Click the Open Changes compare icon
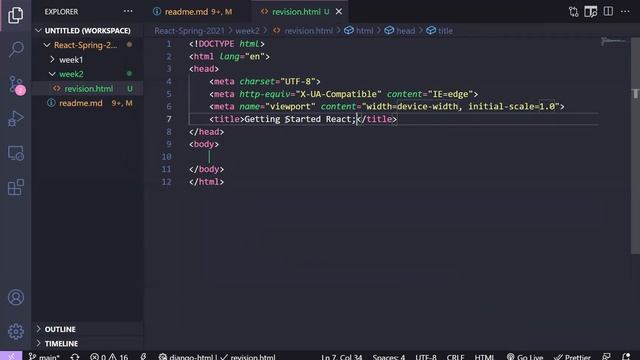Viewport: 640px width, 360px height. tap(573, 12)
